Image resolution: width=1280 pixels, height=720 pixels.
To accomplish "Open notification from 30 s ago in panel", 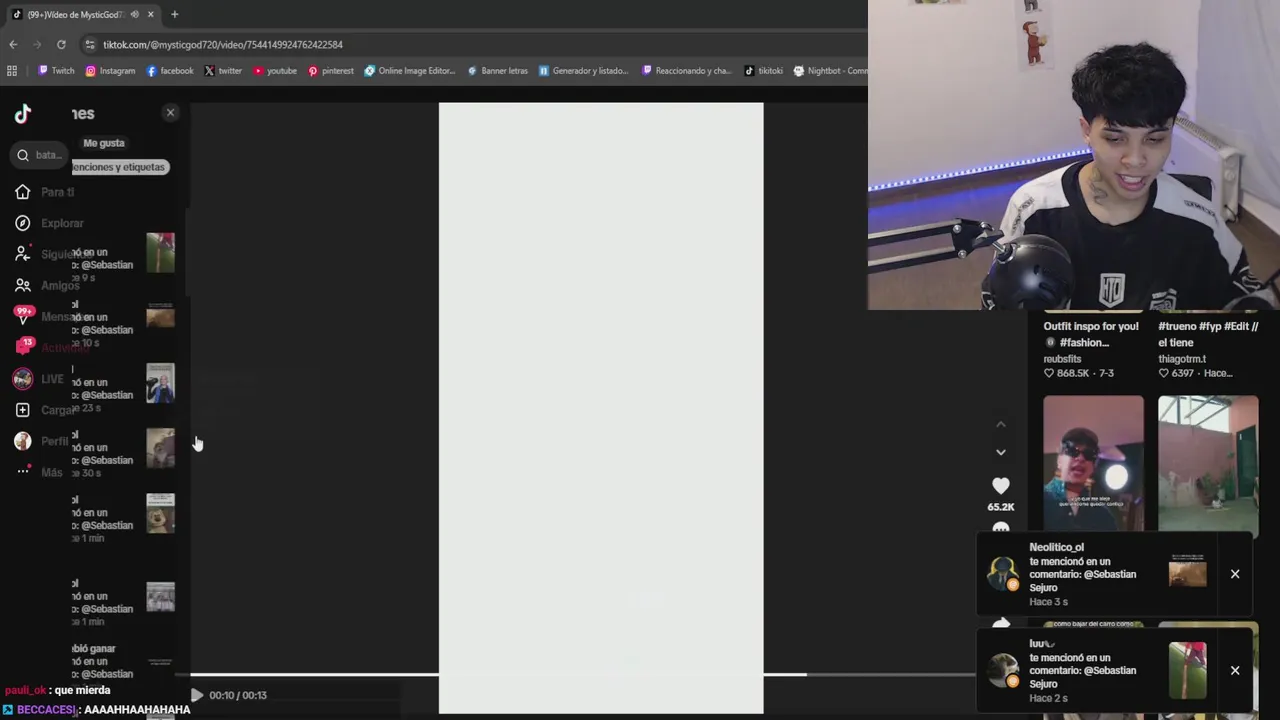I will click(x=123, y=453).
